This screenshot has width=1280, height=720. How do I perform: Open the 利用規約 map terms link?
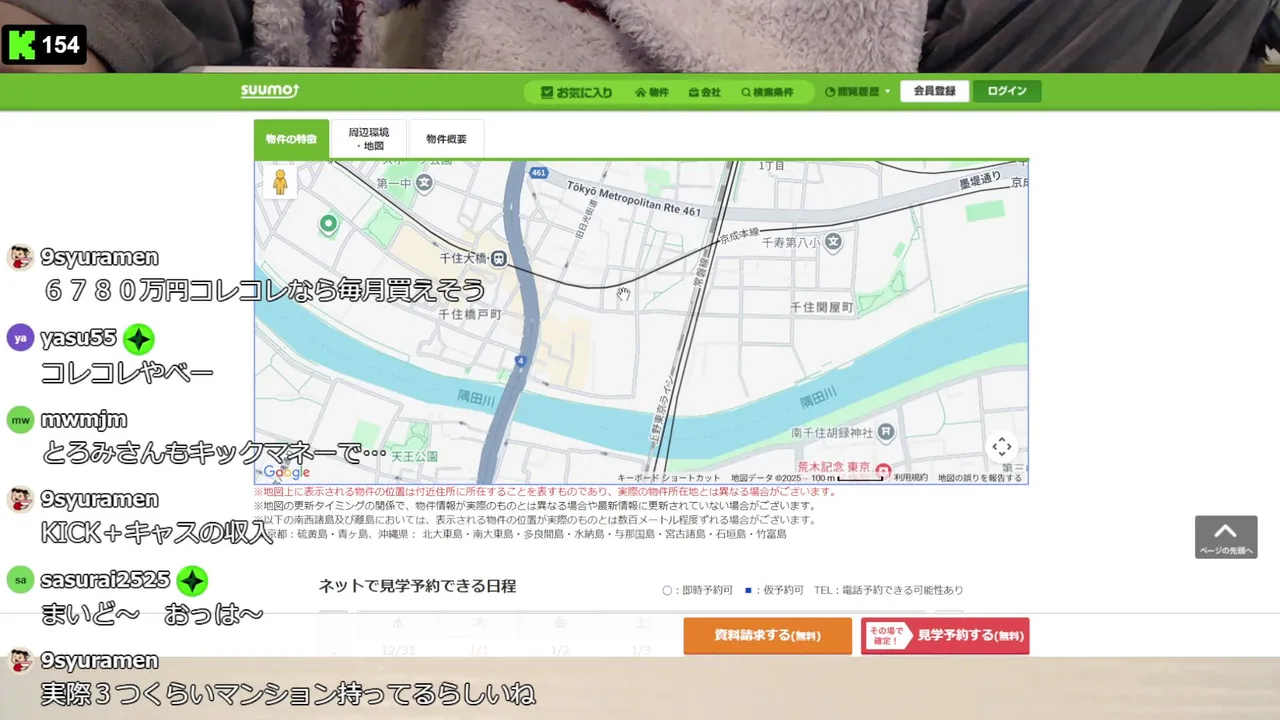[x=911, y=478]
